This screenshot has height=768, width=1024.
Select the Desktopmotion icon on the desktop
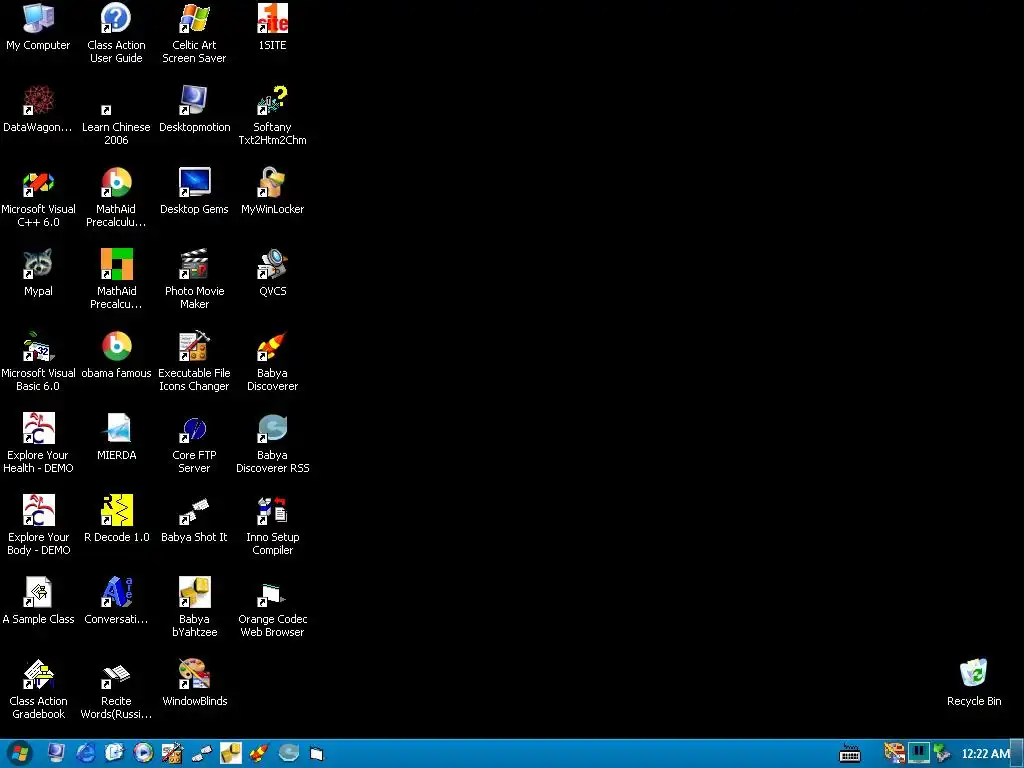tap(194, 109)
